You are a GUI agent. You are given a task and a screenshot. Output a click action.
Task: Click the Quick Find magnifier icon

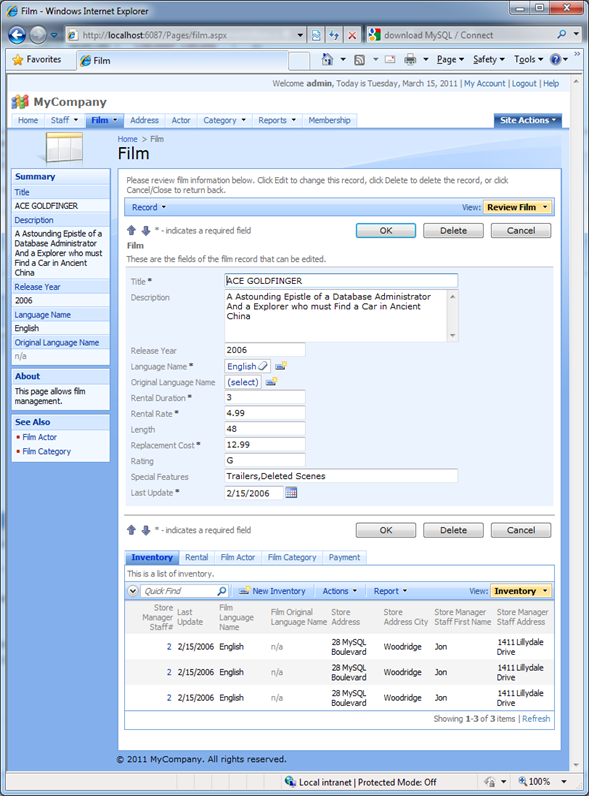pyautogui.click(x=222, y=591)
